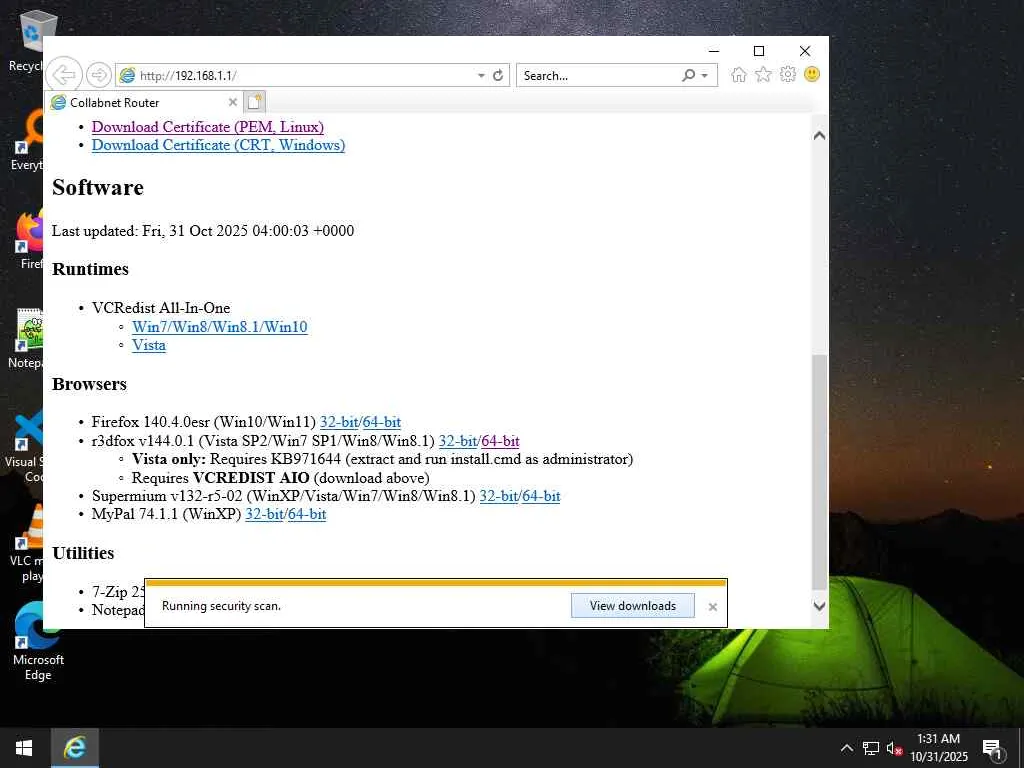Click the View downloads button

(633, 605)
